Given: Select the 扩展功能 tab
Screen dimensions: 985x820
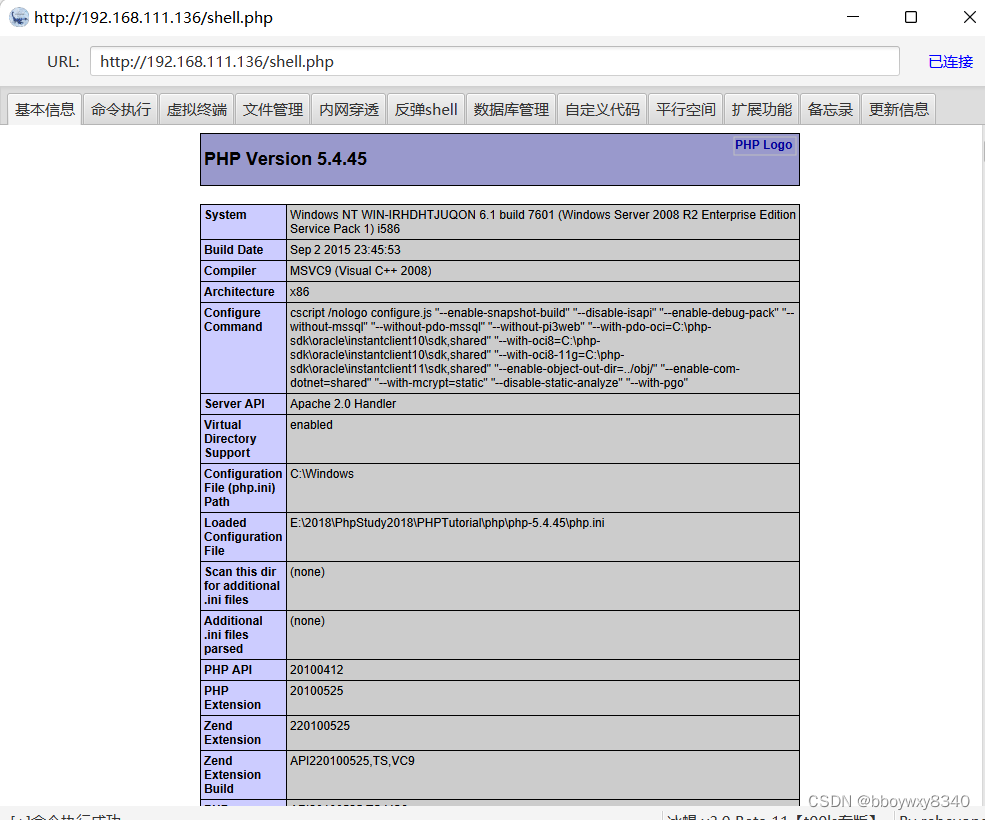Looking at the screenshot, I should 761,109.
